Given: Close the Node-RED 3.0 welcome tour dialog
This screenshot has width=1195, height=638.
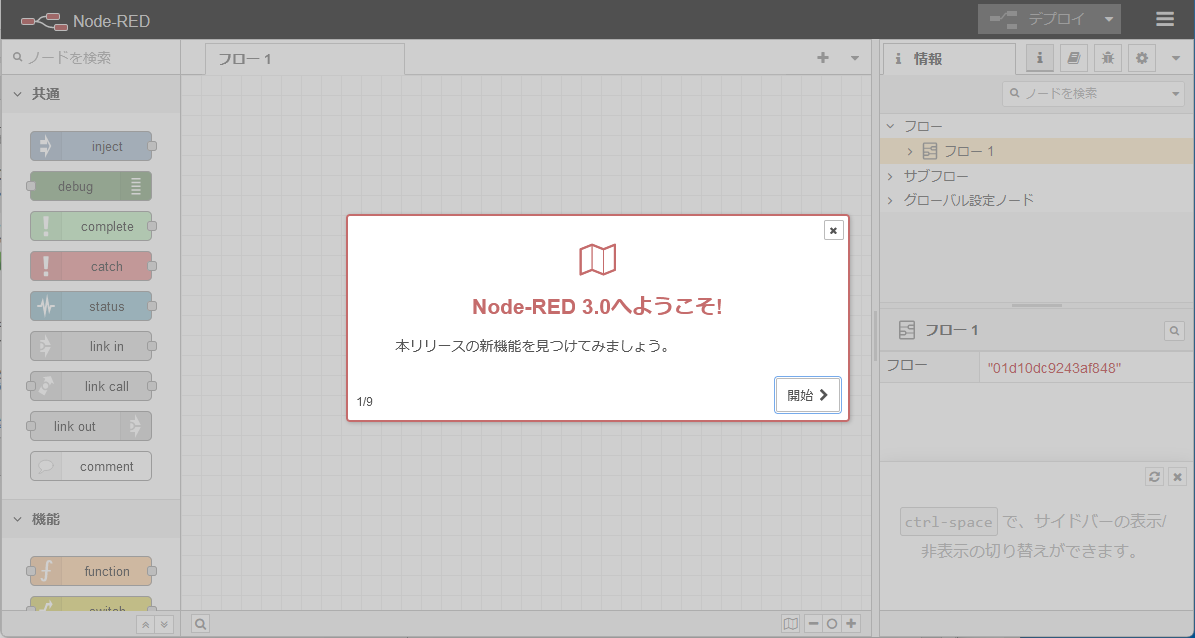Looking at the screenshot, I should (834, 230).
